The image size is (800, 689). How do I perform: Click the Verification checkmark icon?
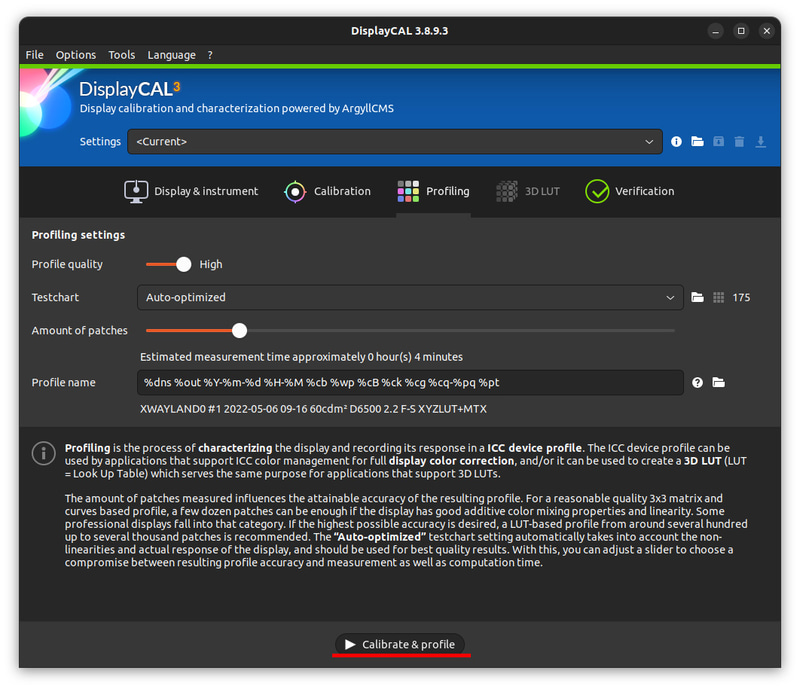pyautogui.click(x=597, y=191)
